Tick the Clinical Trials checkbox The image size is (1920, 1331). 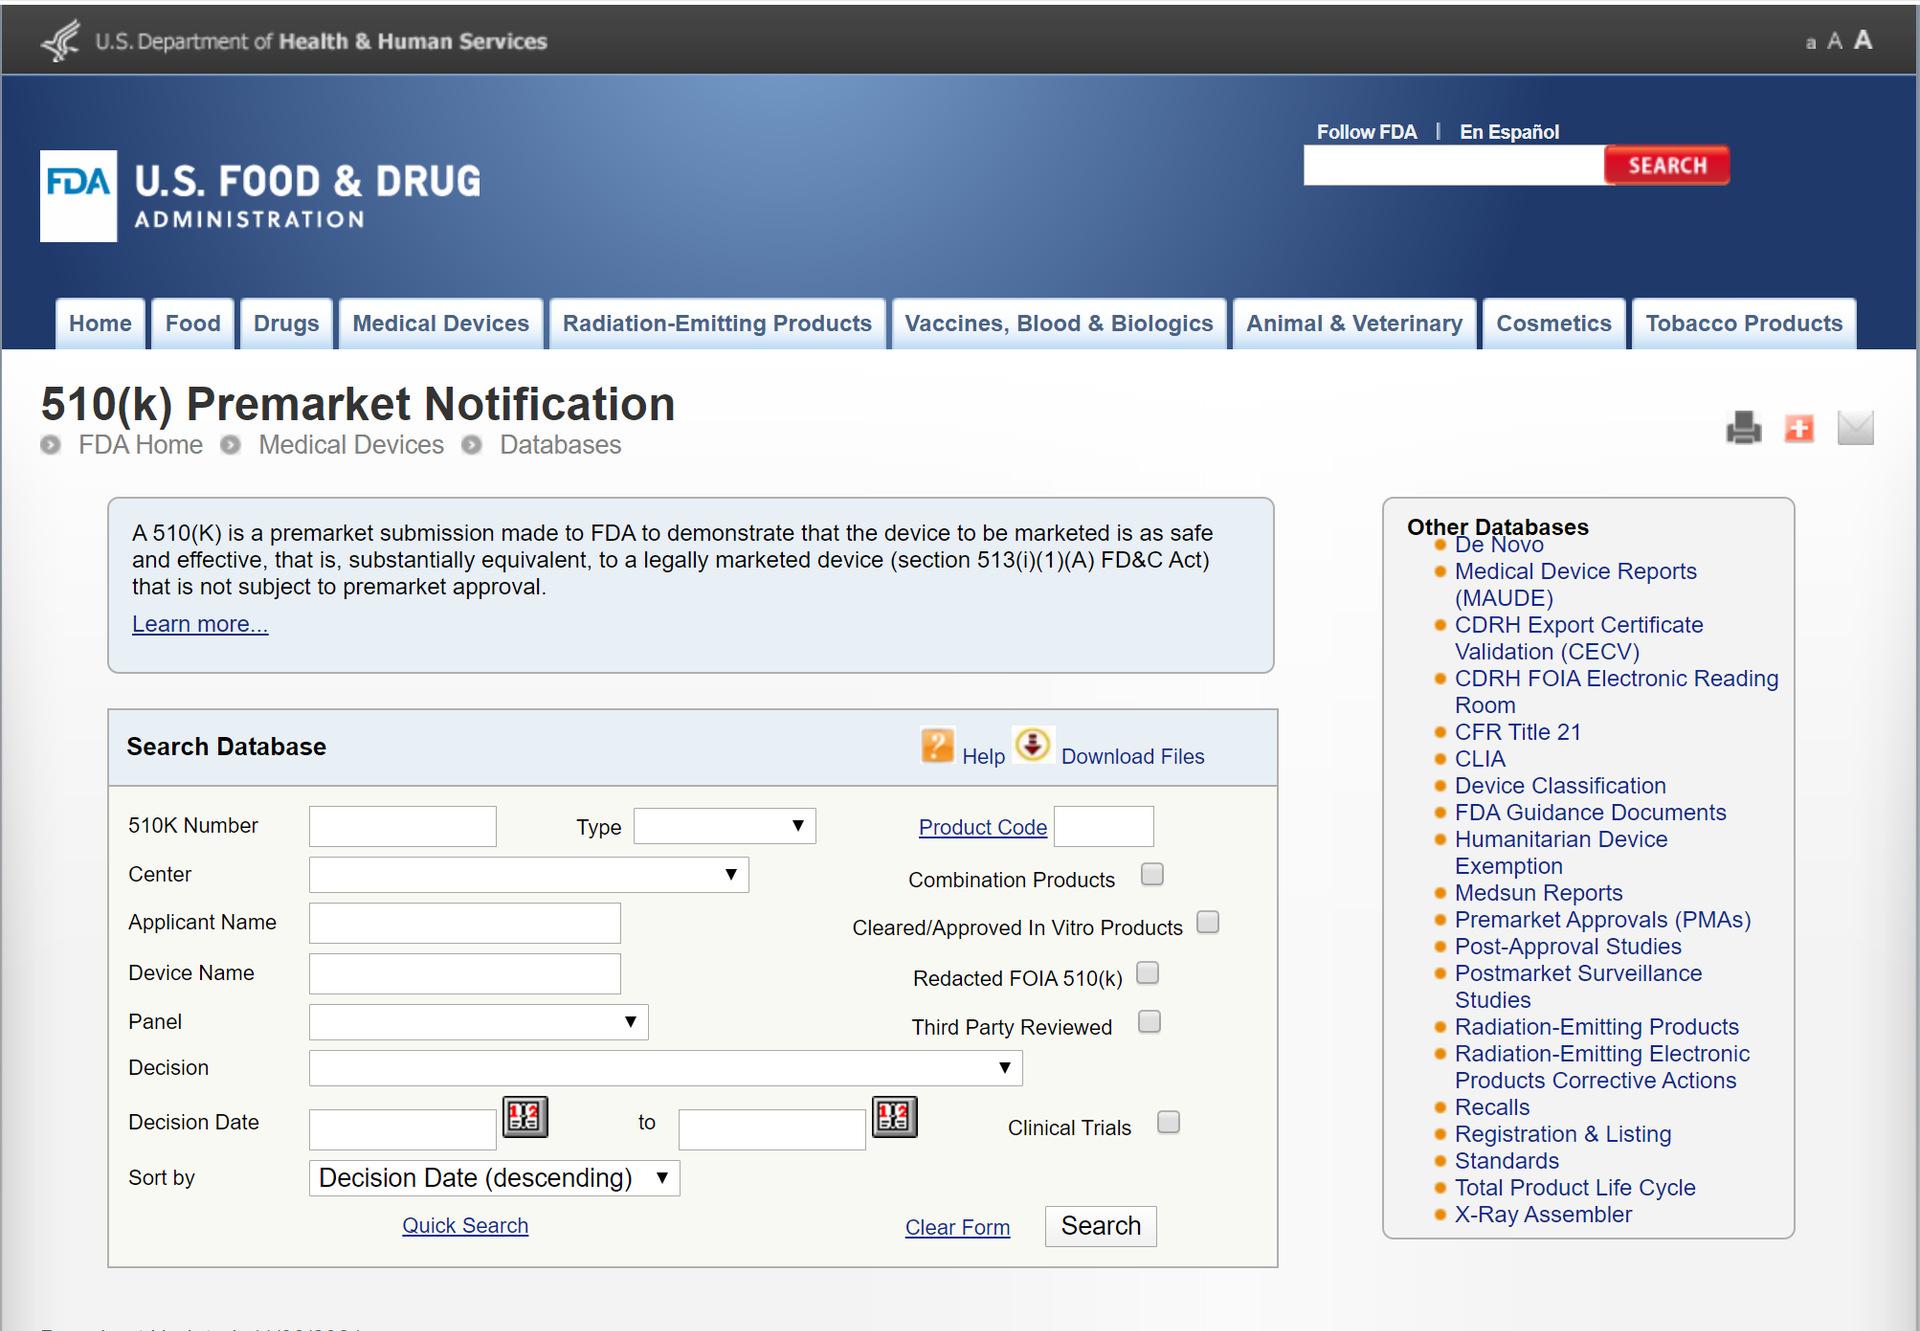1168,1122
